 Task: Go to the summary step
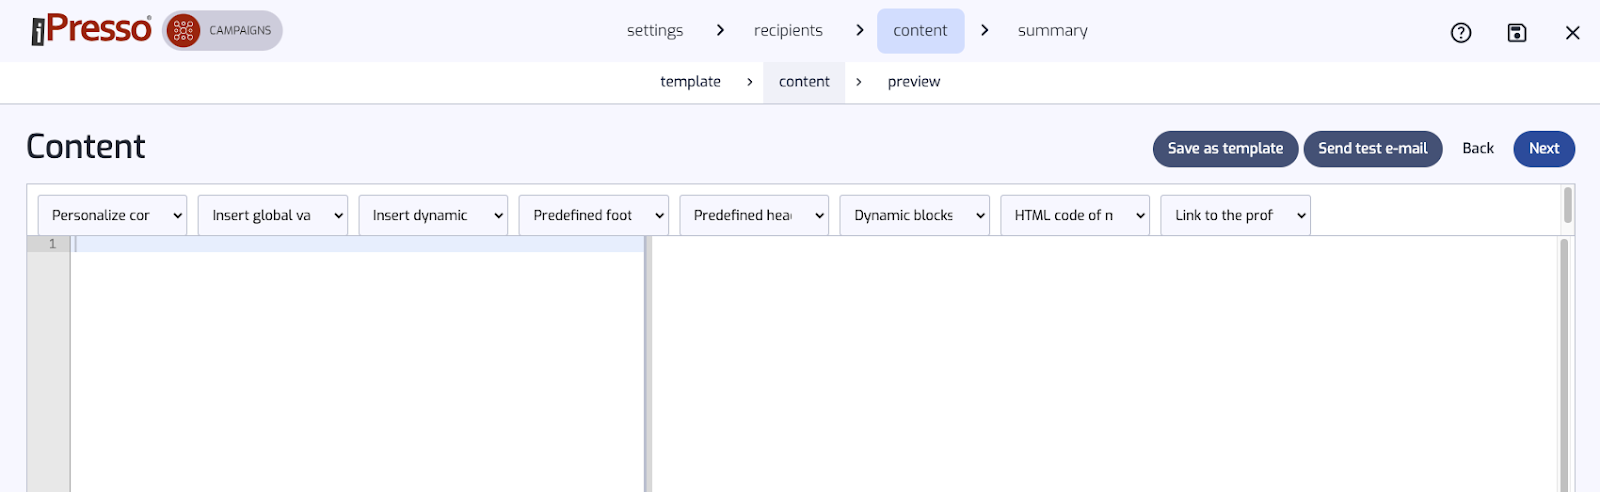pyautogui.click(x=1053, y=31)
